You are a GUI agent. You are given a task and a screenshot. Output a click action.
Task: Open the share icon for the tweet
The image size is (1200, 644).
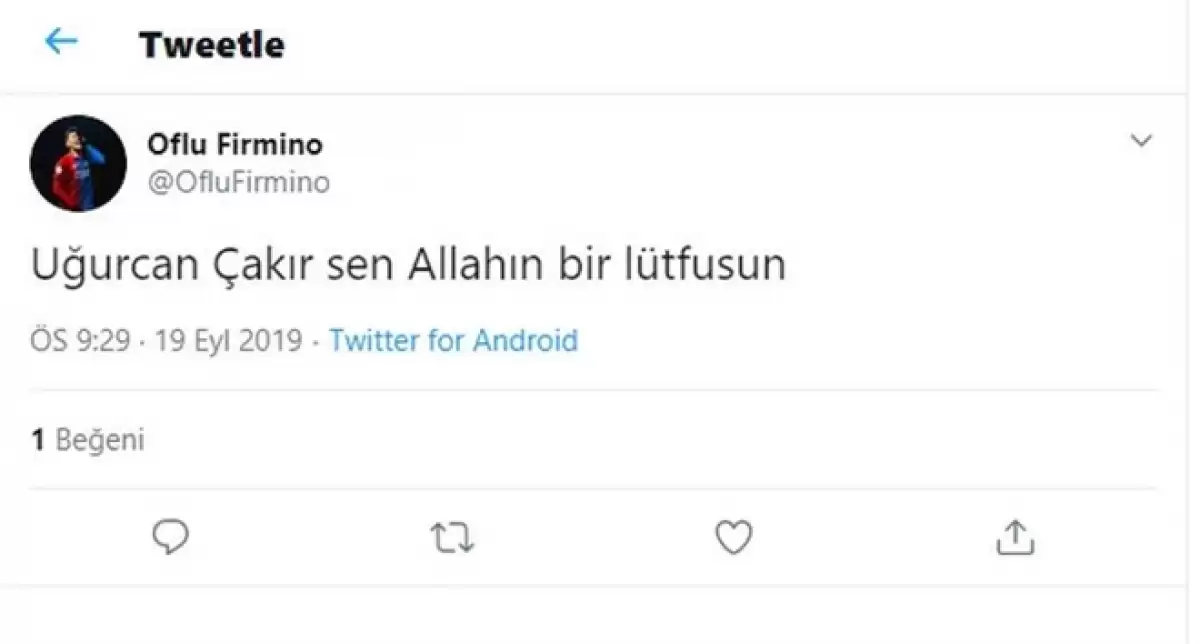[1015, 538]
